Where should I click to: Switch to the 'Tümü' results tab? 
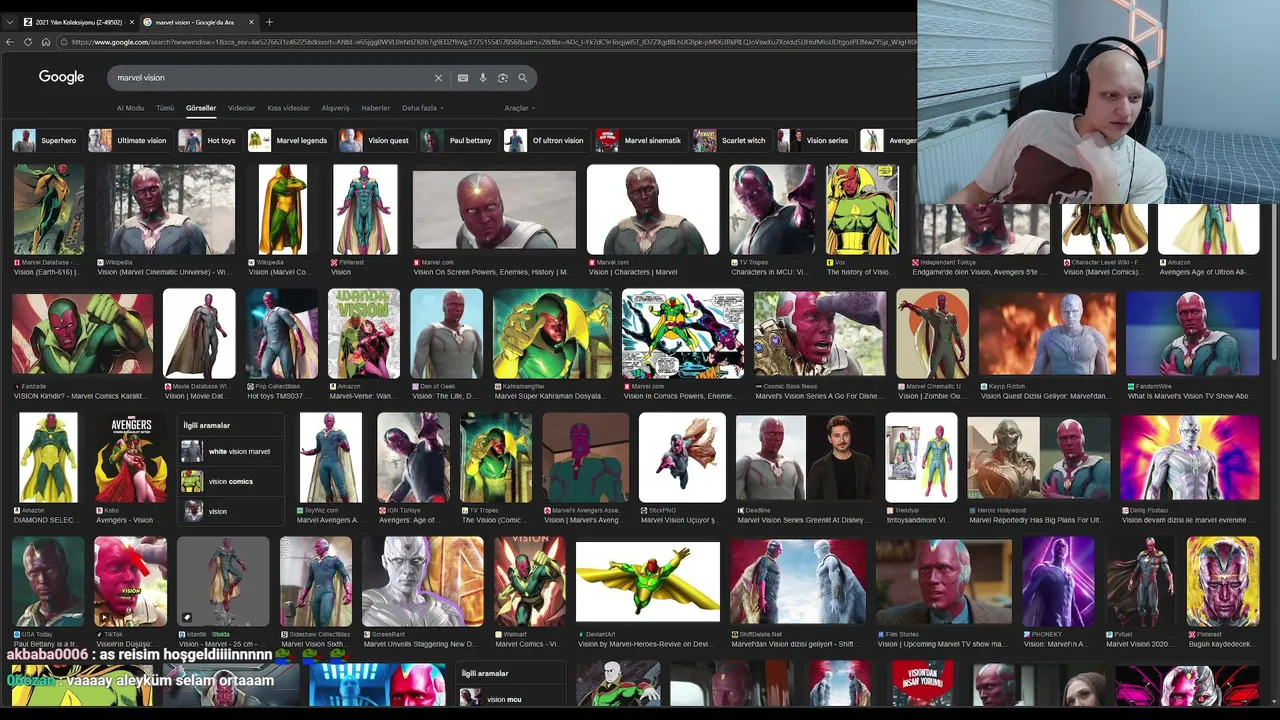[165, 108]
